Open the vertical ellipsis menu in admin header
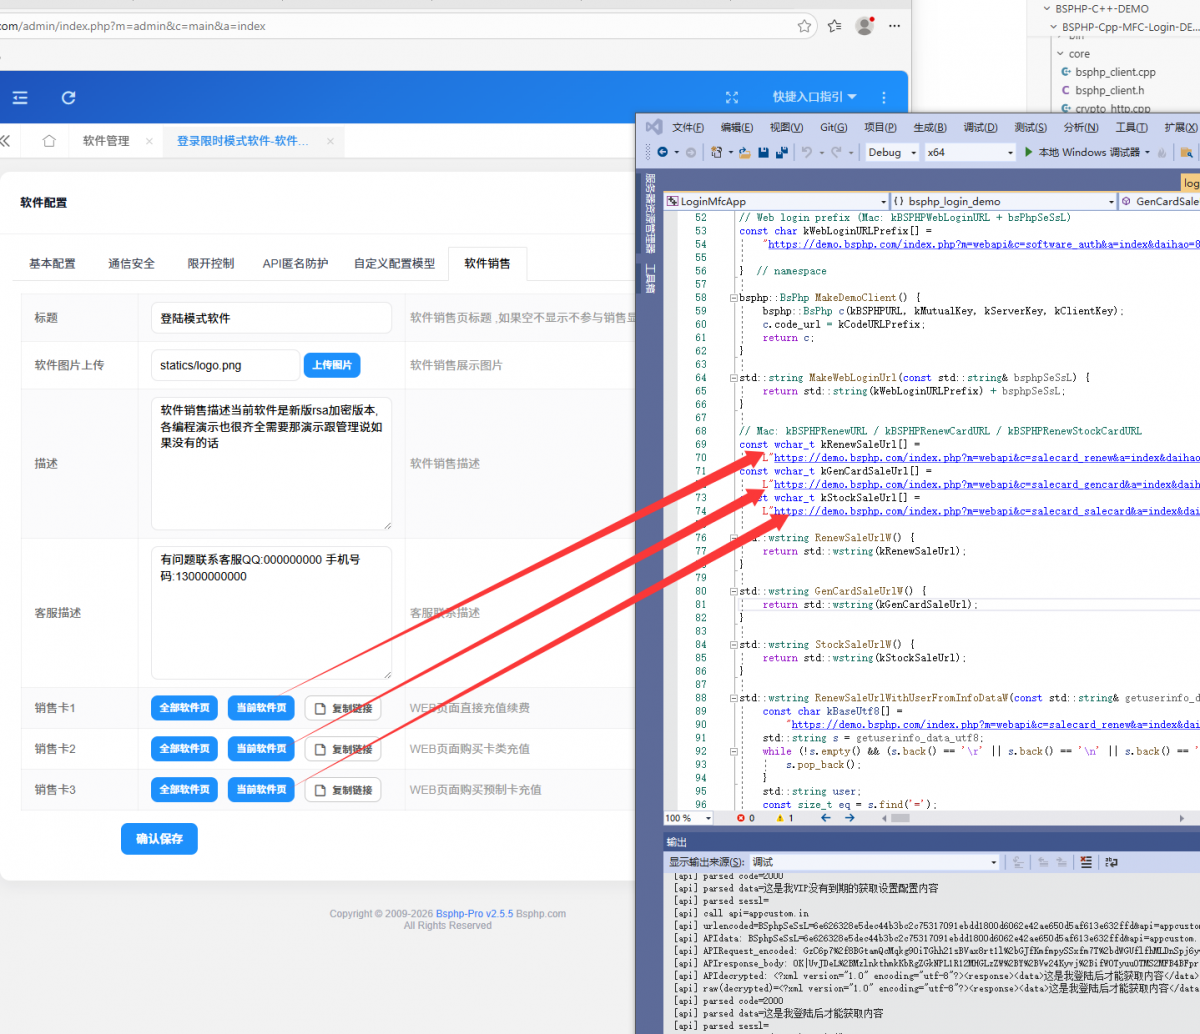 (x=884, y=97)
